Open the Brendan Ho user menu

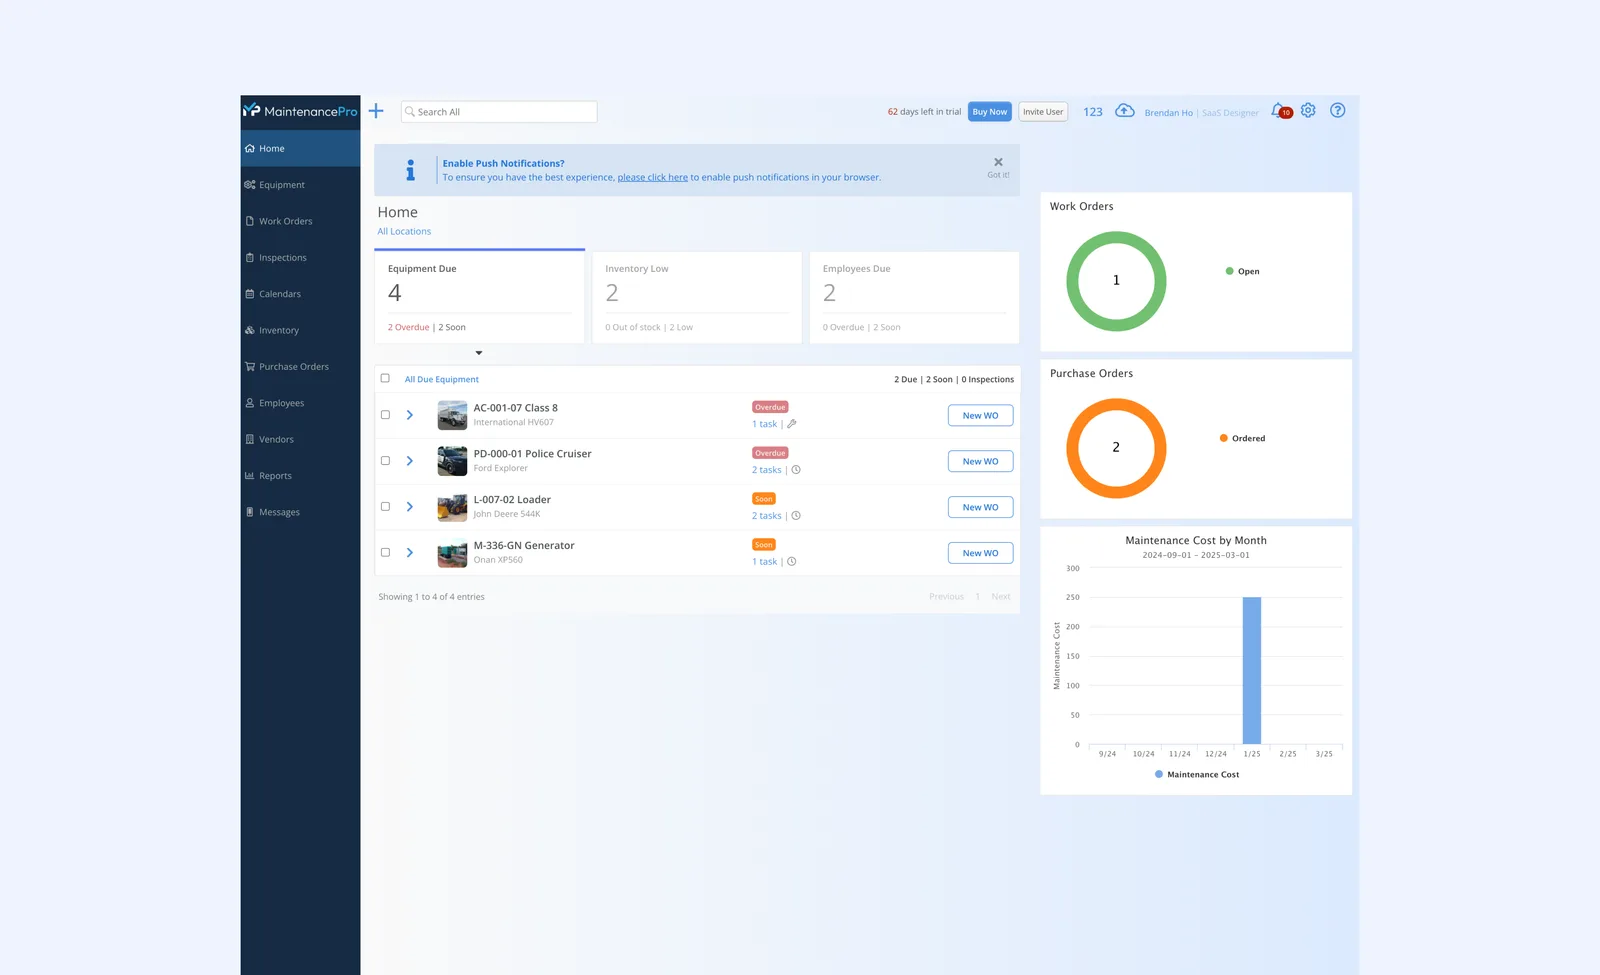click(1169, 113)
